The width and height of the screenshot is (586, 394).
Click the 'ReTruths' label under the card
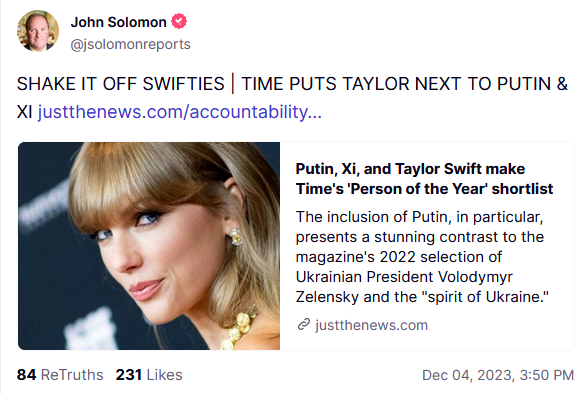click(x=72, y=375)
